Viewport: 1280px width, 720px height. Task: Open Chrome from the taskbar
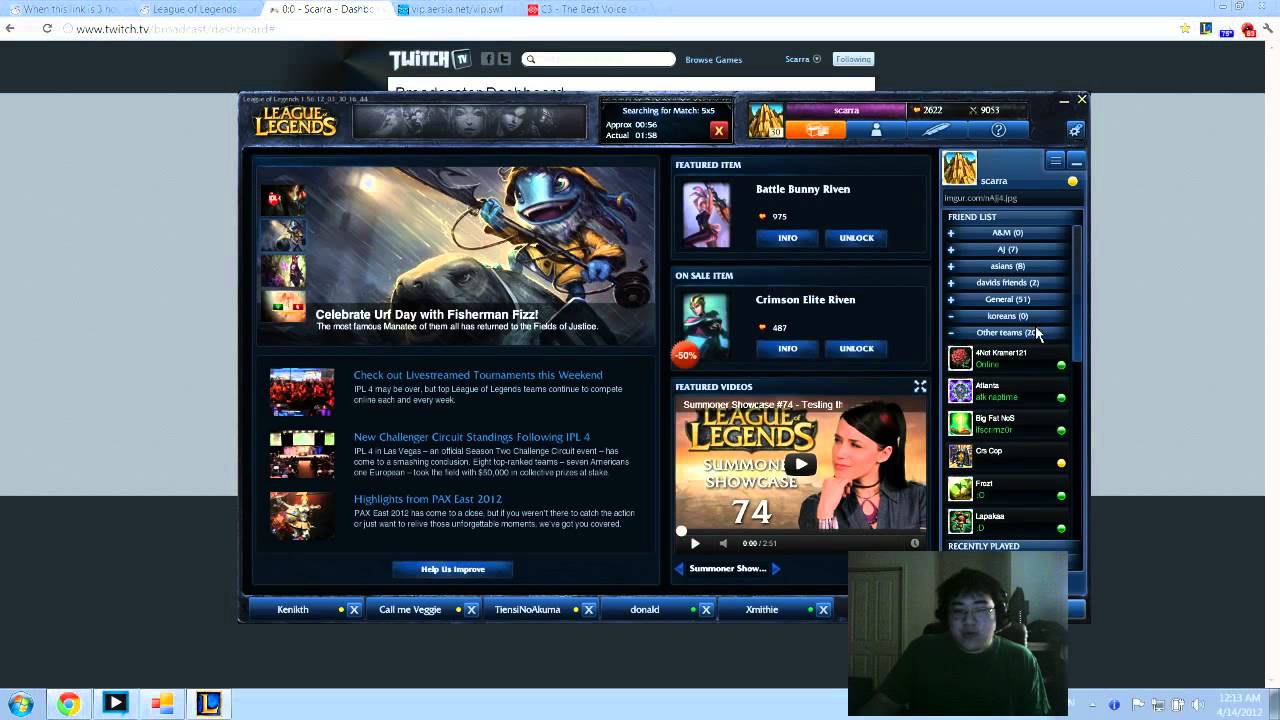tap(68, 704)
